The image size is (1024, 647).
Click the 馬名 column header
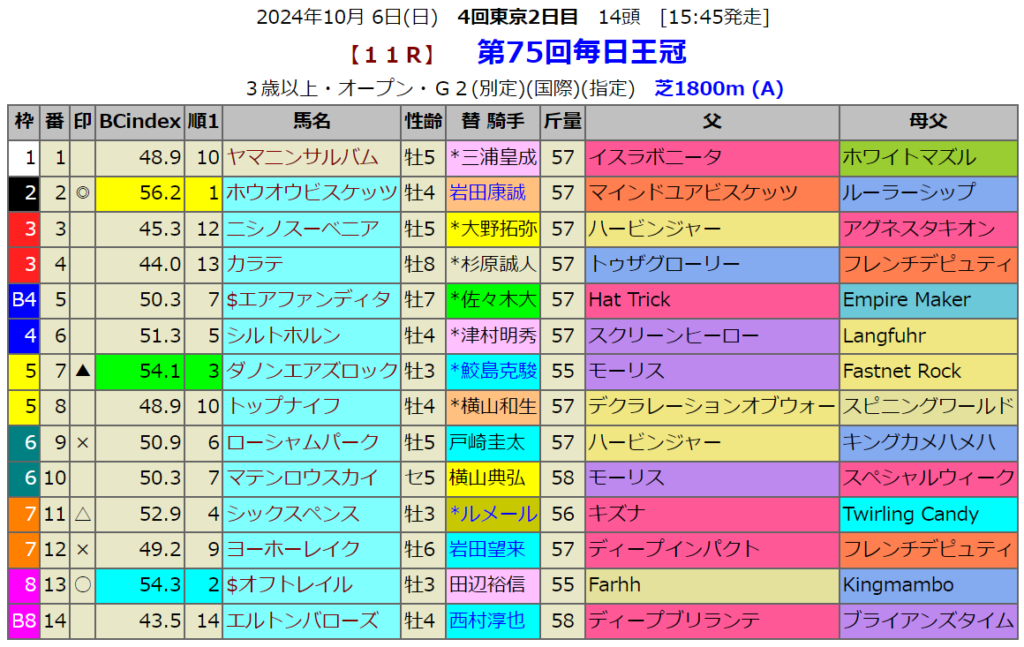[311, 122]
